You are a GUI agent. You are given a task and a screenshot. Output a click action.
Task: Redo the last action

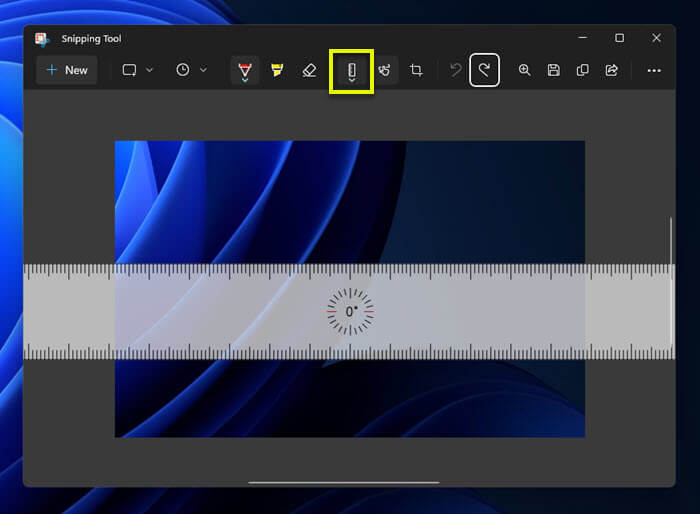[x=484, y=70]
